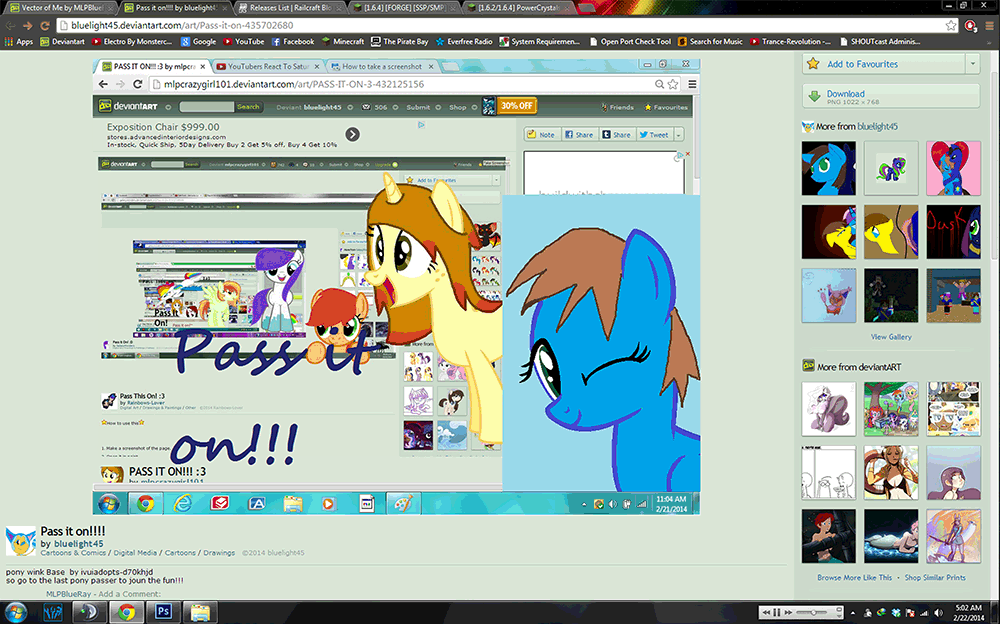Open Google Chrome from the taskbar
Image resolution: width=1000 pixels, height=624 pixels.
click(x=126, y=613)
